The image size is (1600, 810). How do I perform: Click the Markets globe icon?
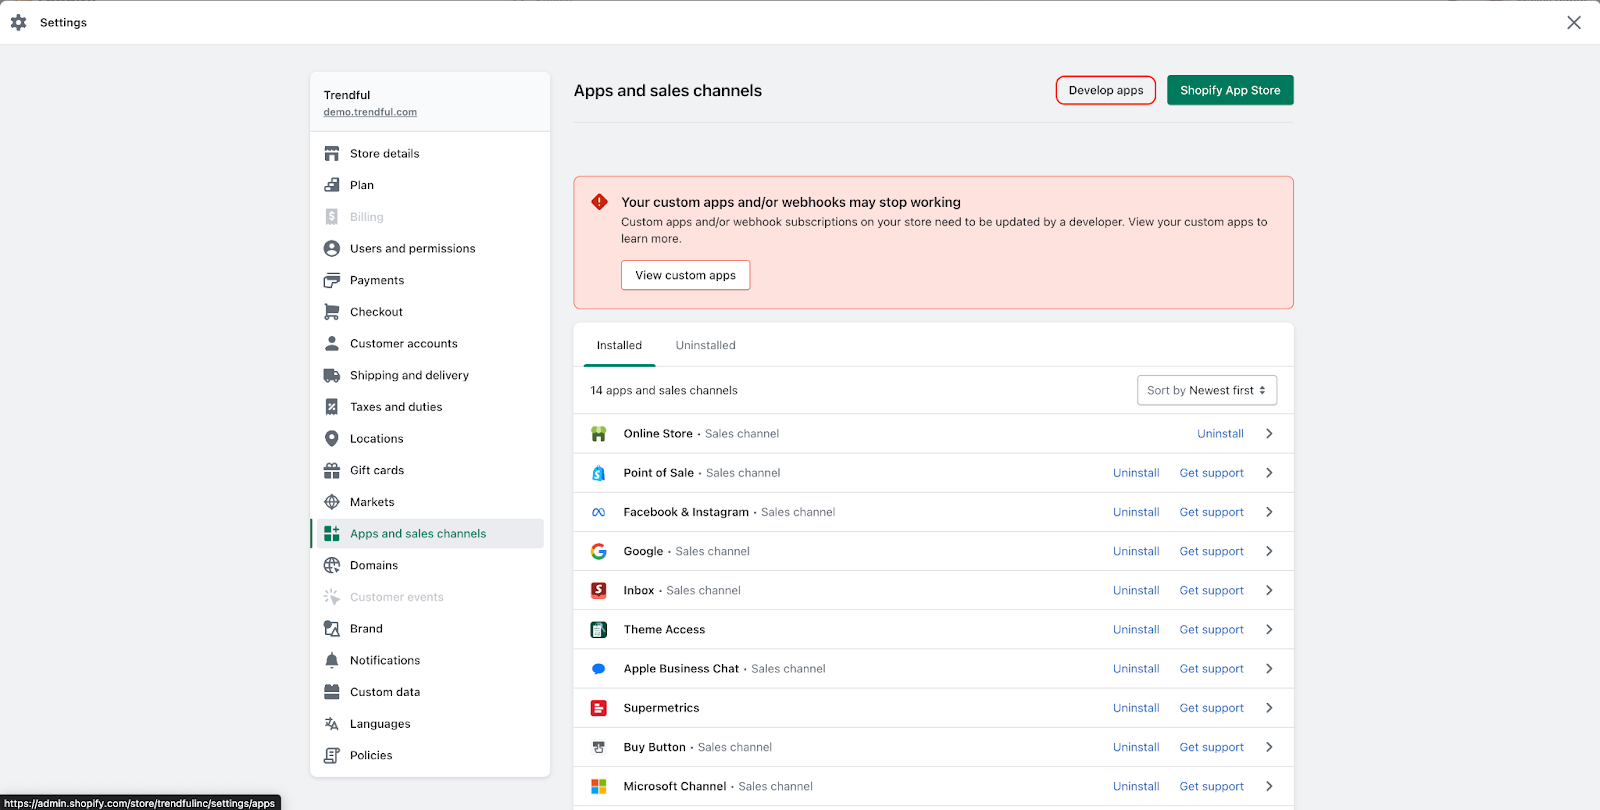point(332,502)
